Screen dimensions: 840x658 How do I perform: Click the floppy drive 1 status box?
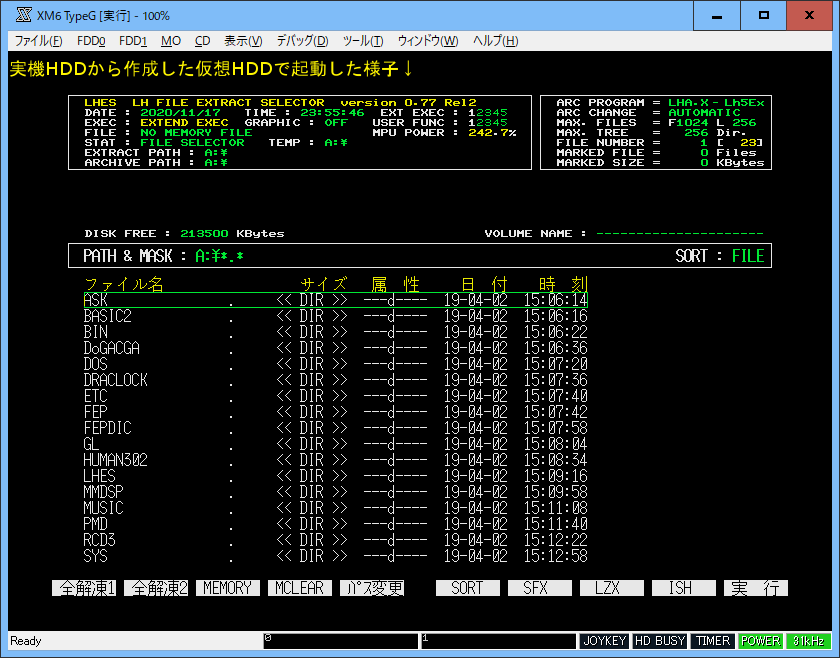tap(498, 641)
